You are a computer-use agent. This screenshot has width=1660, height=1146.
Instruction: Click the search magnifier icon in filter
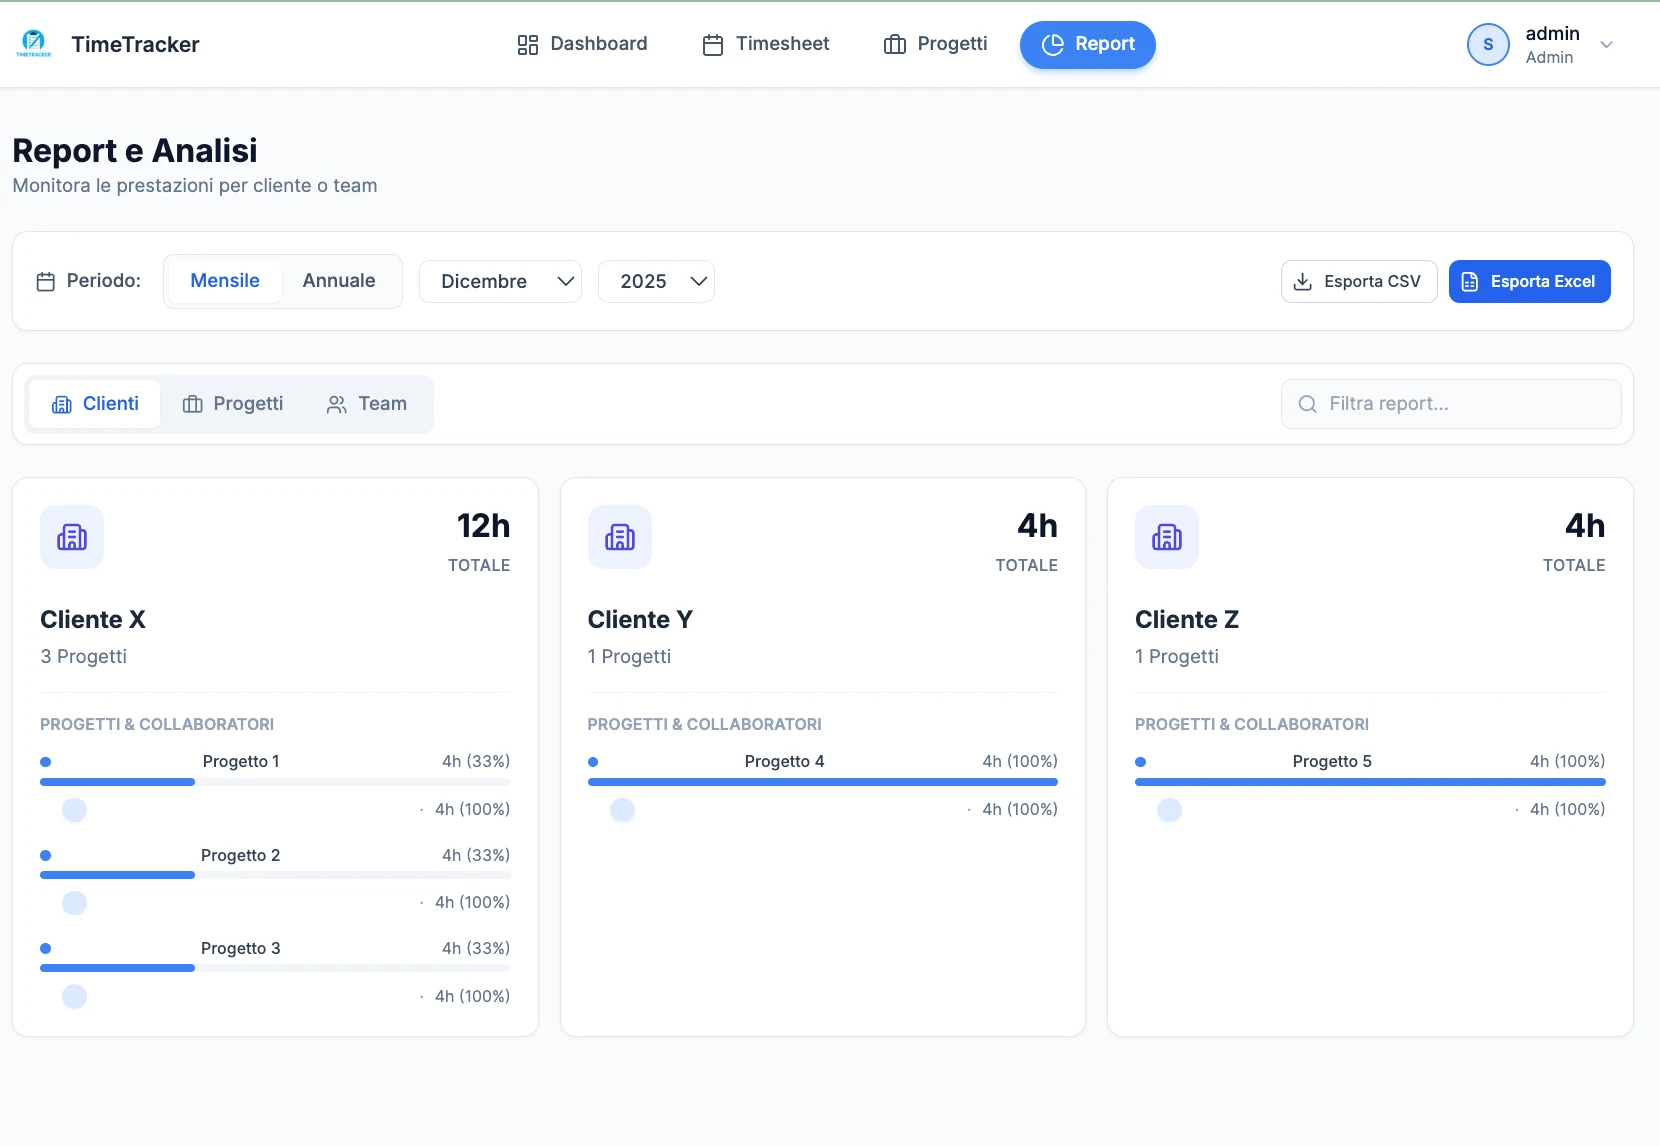(1307, 404)
